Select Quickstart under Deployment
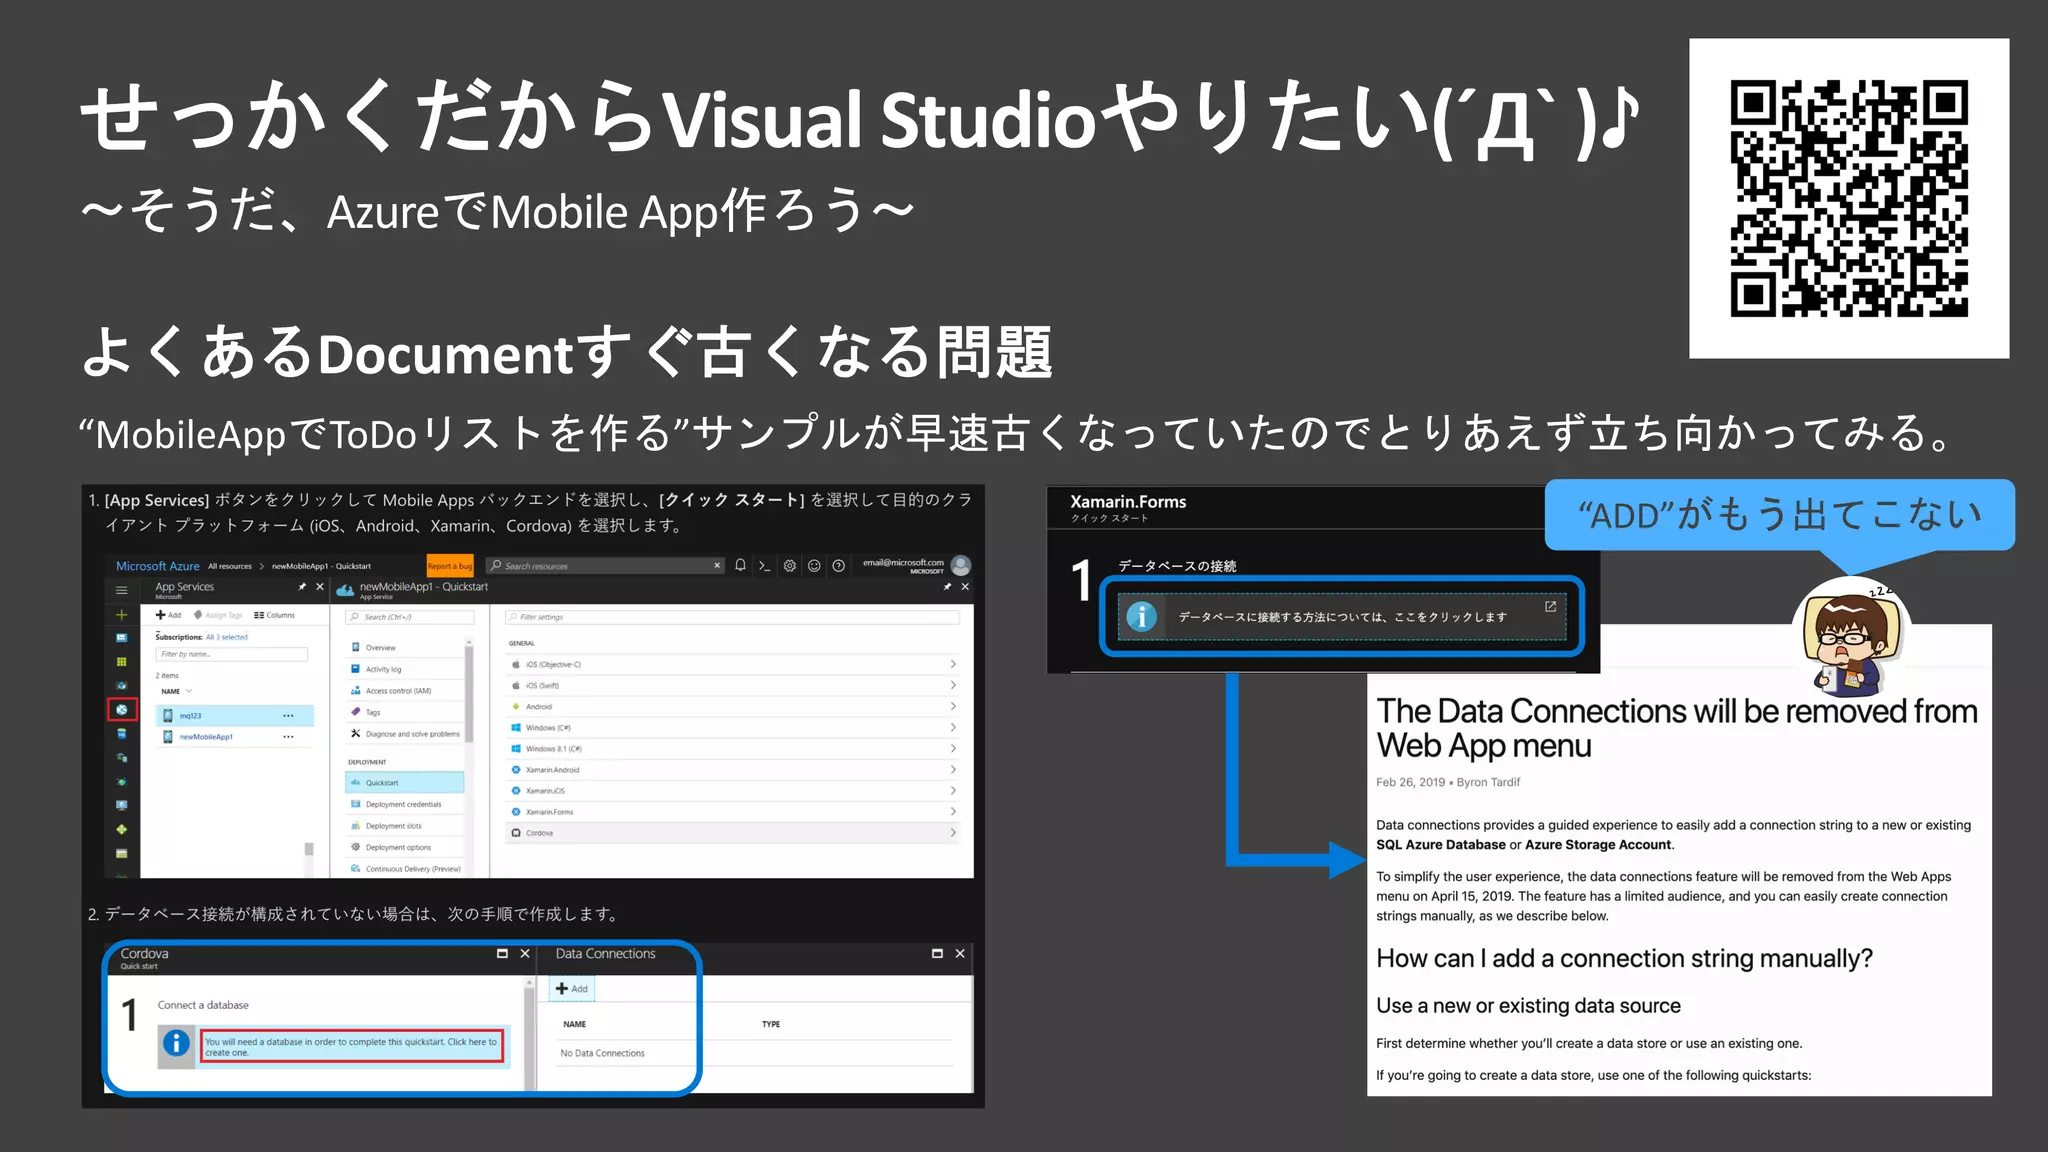The width and height of the screenshot is (2048, 1152). pos(405,782)
